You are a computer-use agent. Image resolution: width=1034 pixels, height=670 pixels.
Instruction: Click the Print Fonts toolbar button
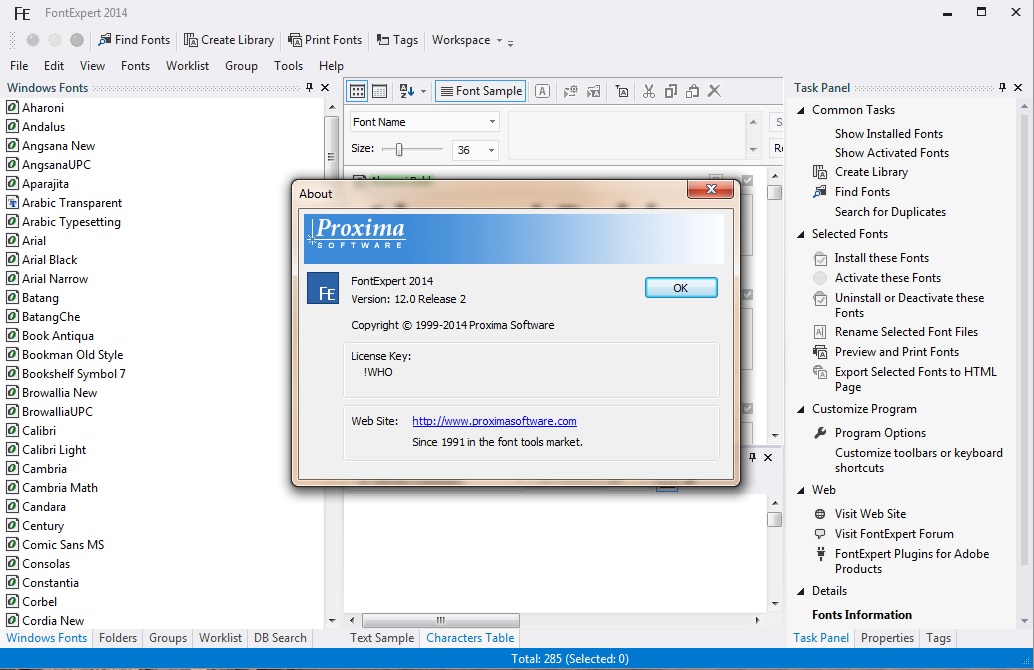[x=325, y=40]
